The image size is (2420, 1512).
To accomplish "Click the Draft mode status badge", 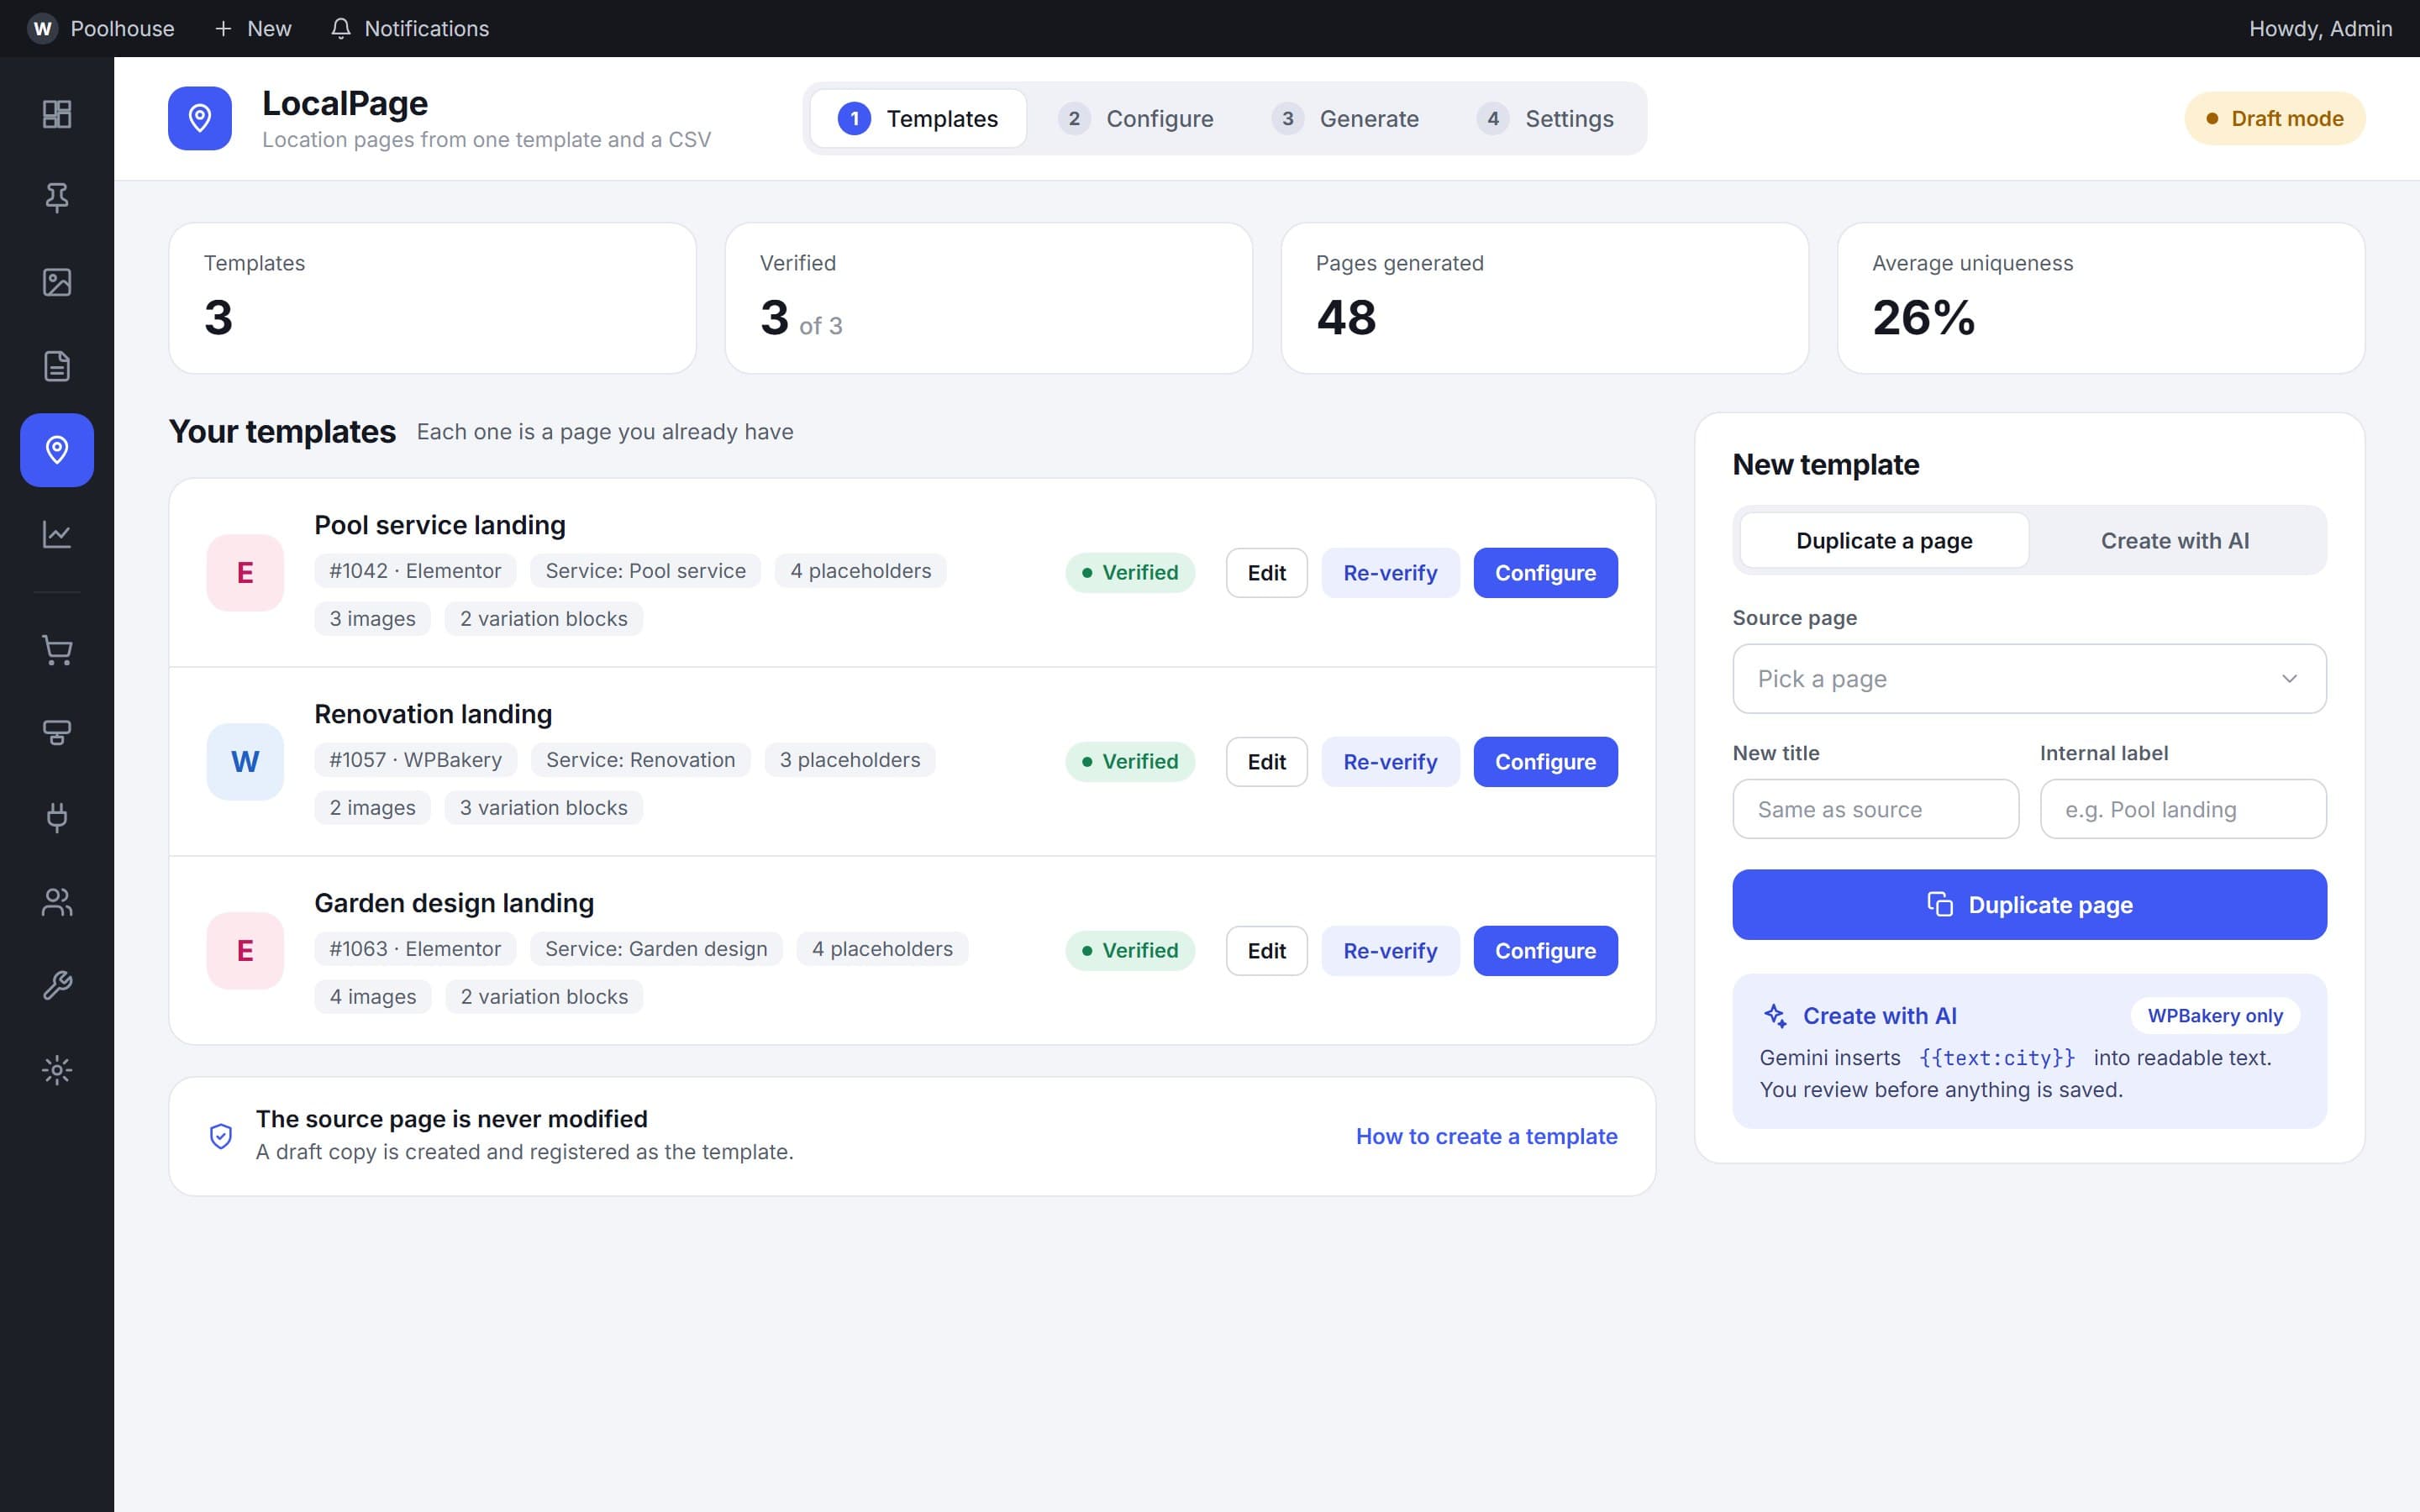I will [x=2274, y=118].
